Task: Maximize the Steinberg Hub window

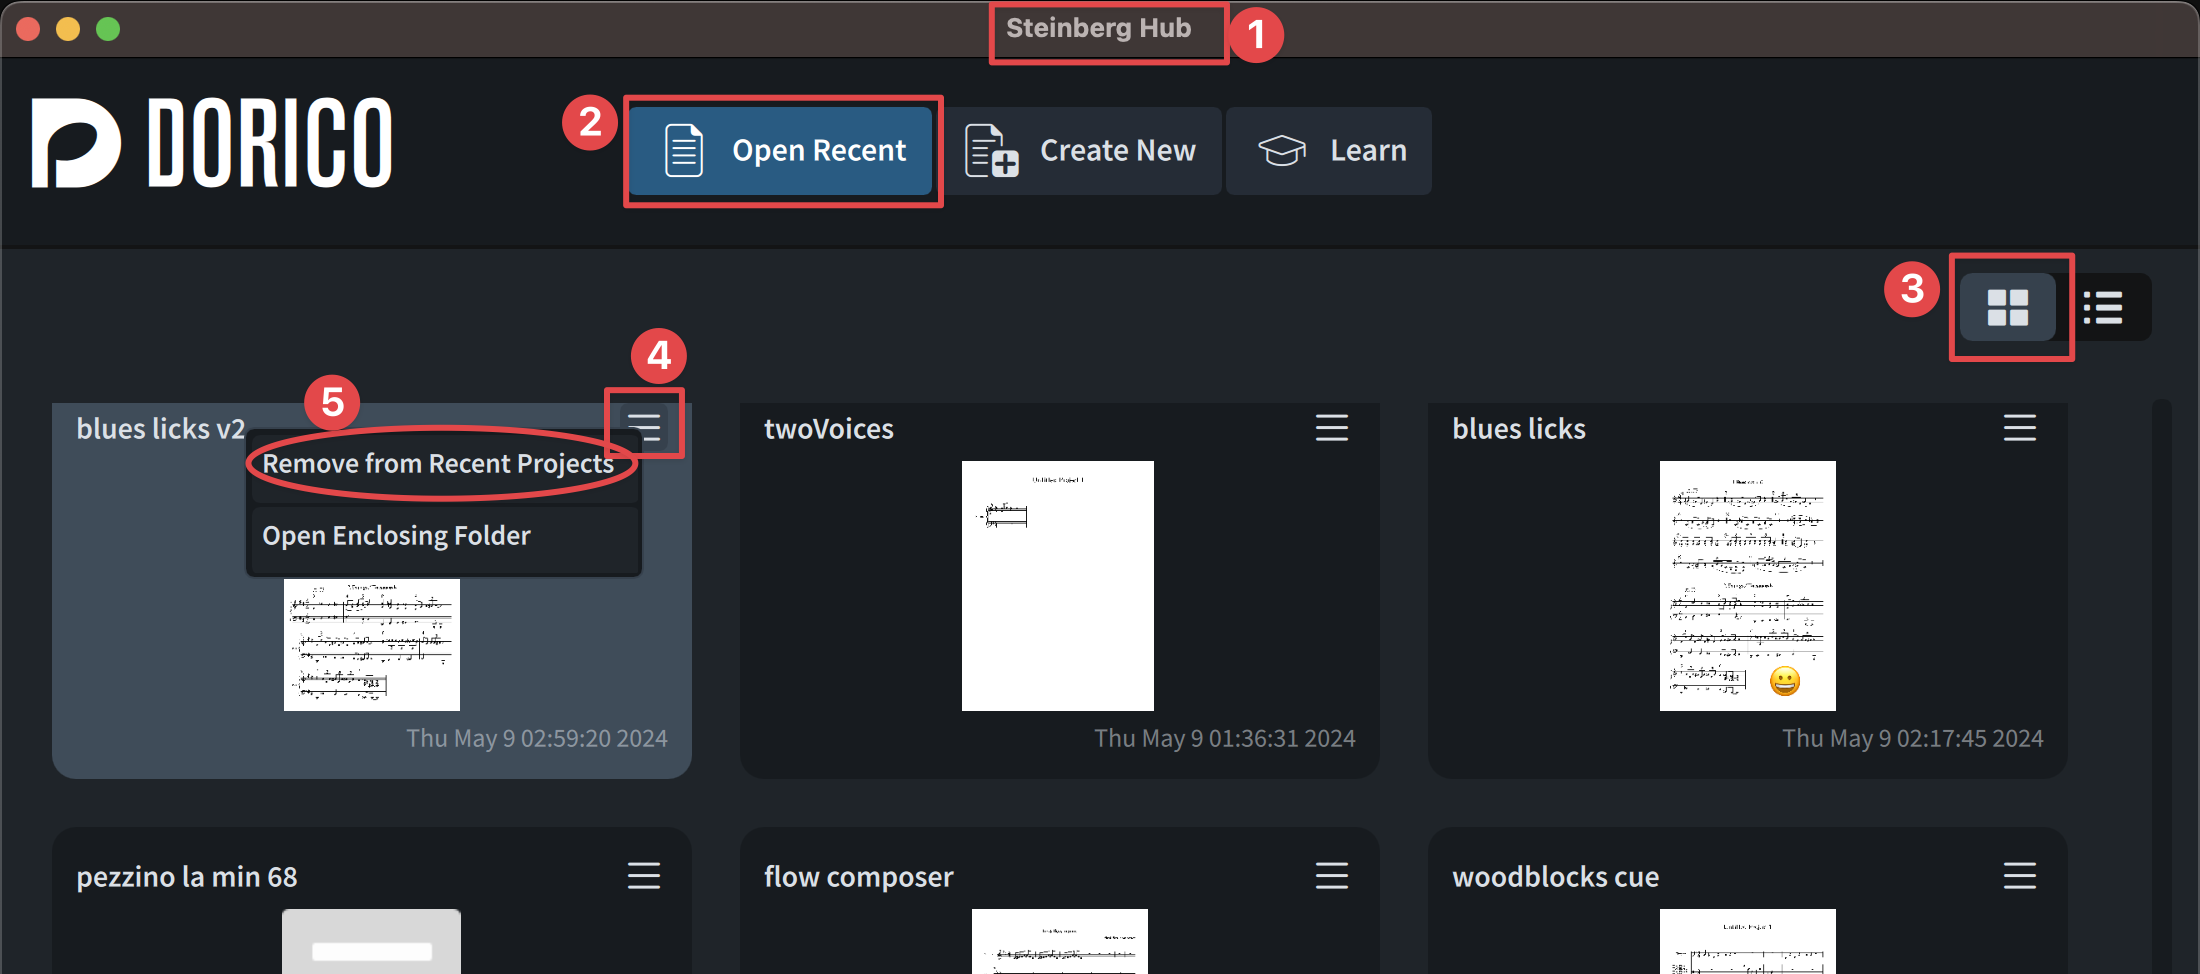Action: (108, 29)
